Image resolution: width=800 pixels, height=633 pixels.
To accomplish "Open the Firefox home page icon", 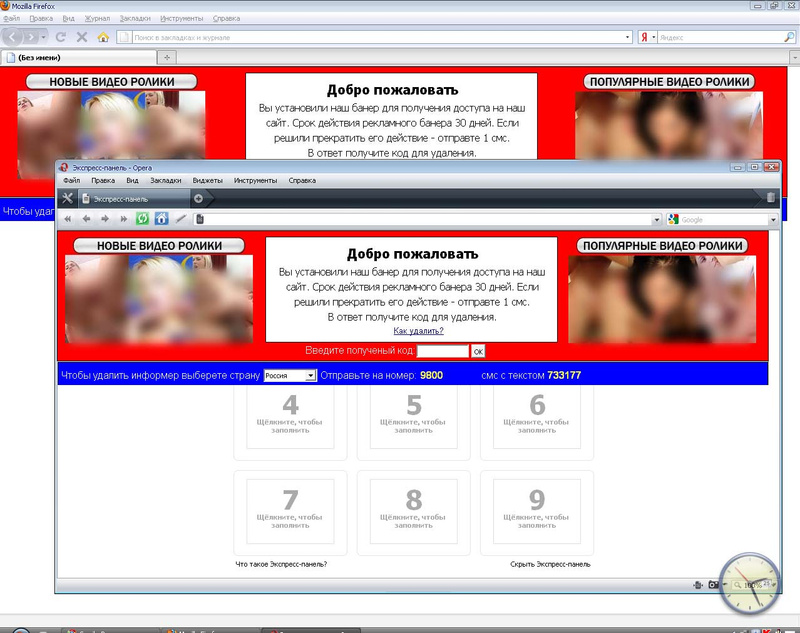I will tap(103, 37).
